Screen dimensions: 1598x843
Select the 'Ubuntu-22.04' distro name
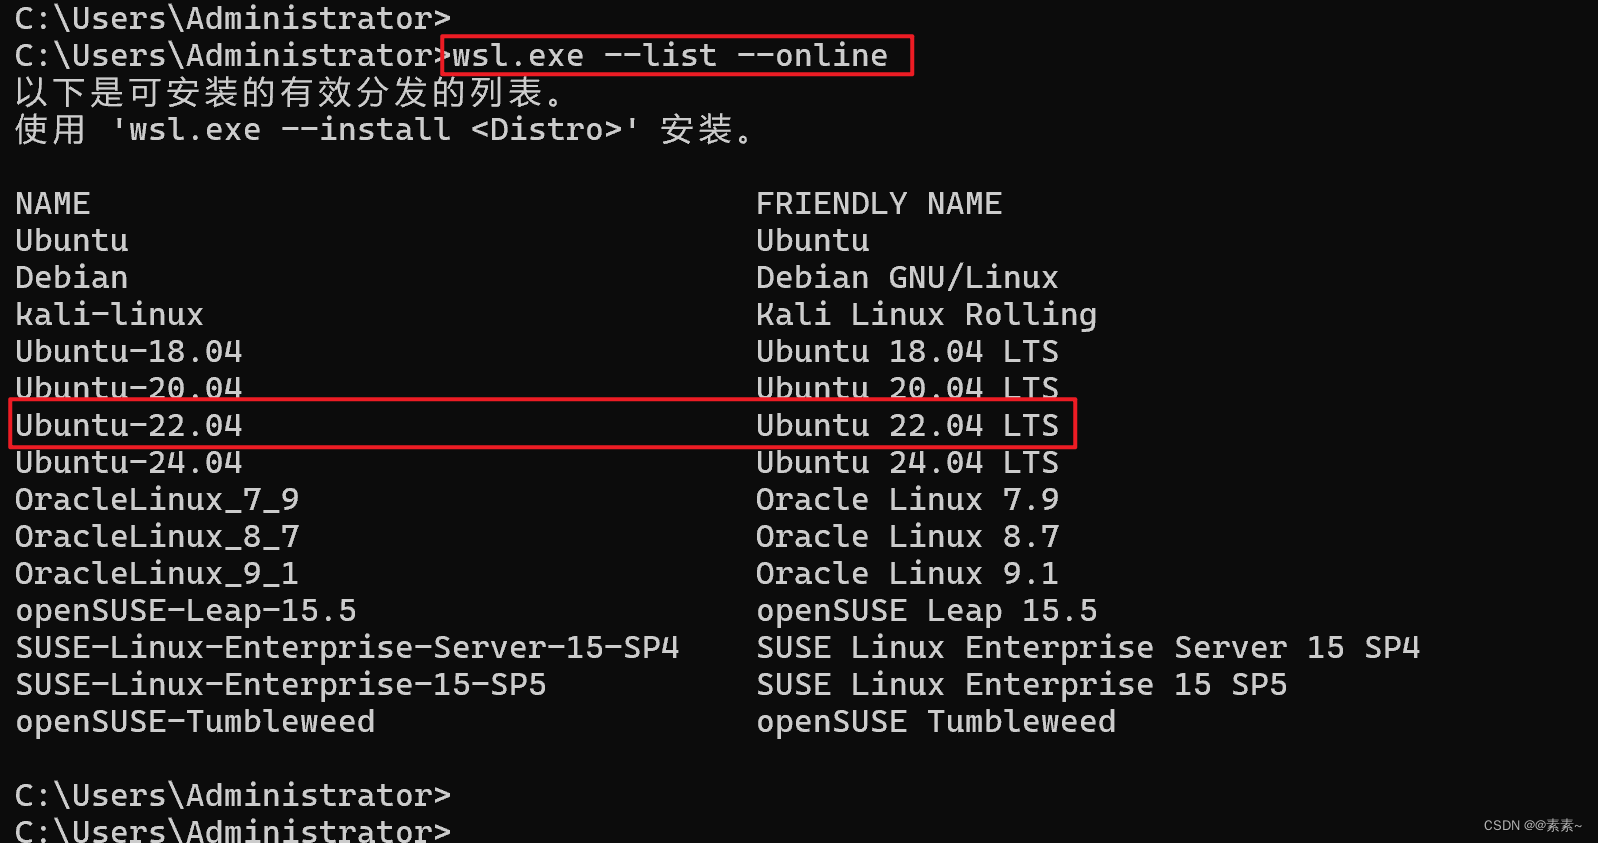129,425
